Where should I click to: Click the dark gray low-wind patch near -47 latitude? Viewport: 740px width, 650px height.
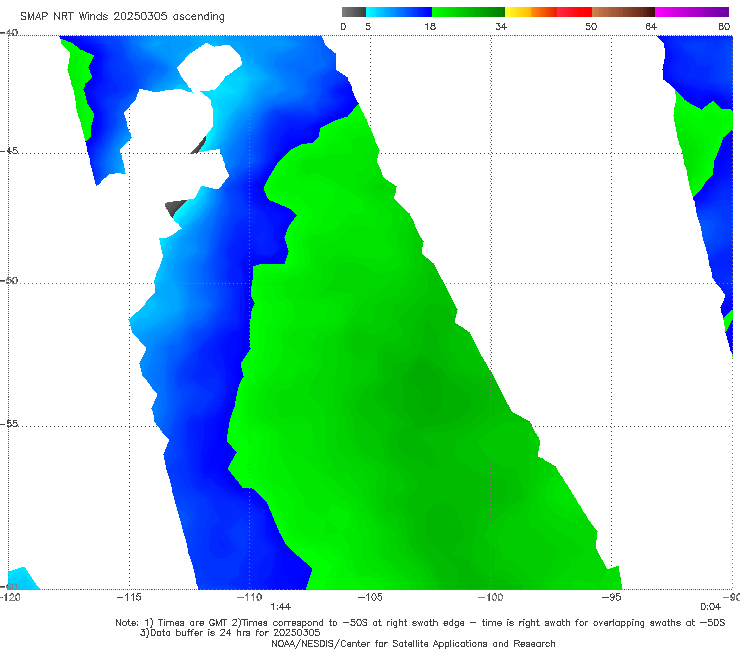click(175, 207)
